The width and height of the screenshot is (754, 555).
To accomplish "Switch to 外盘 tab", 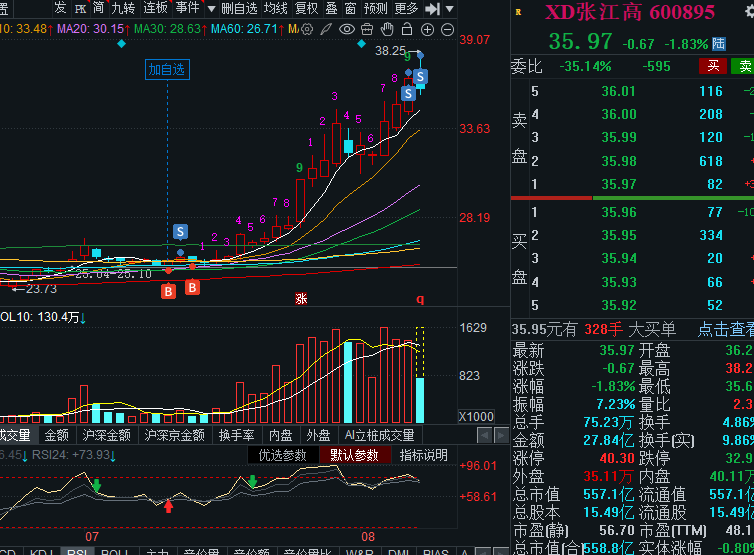I will coord(319,435).
